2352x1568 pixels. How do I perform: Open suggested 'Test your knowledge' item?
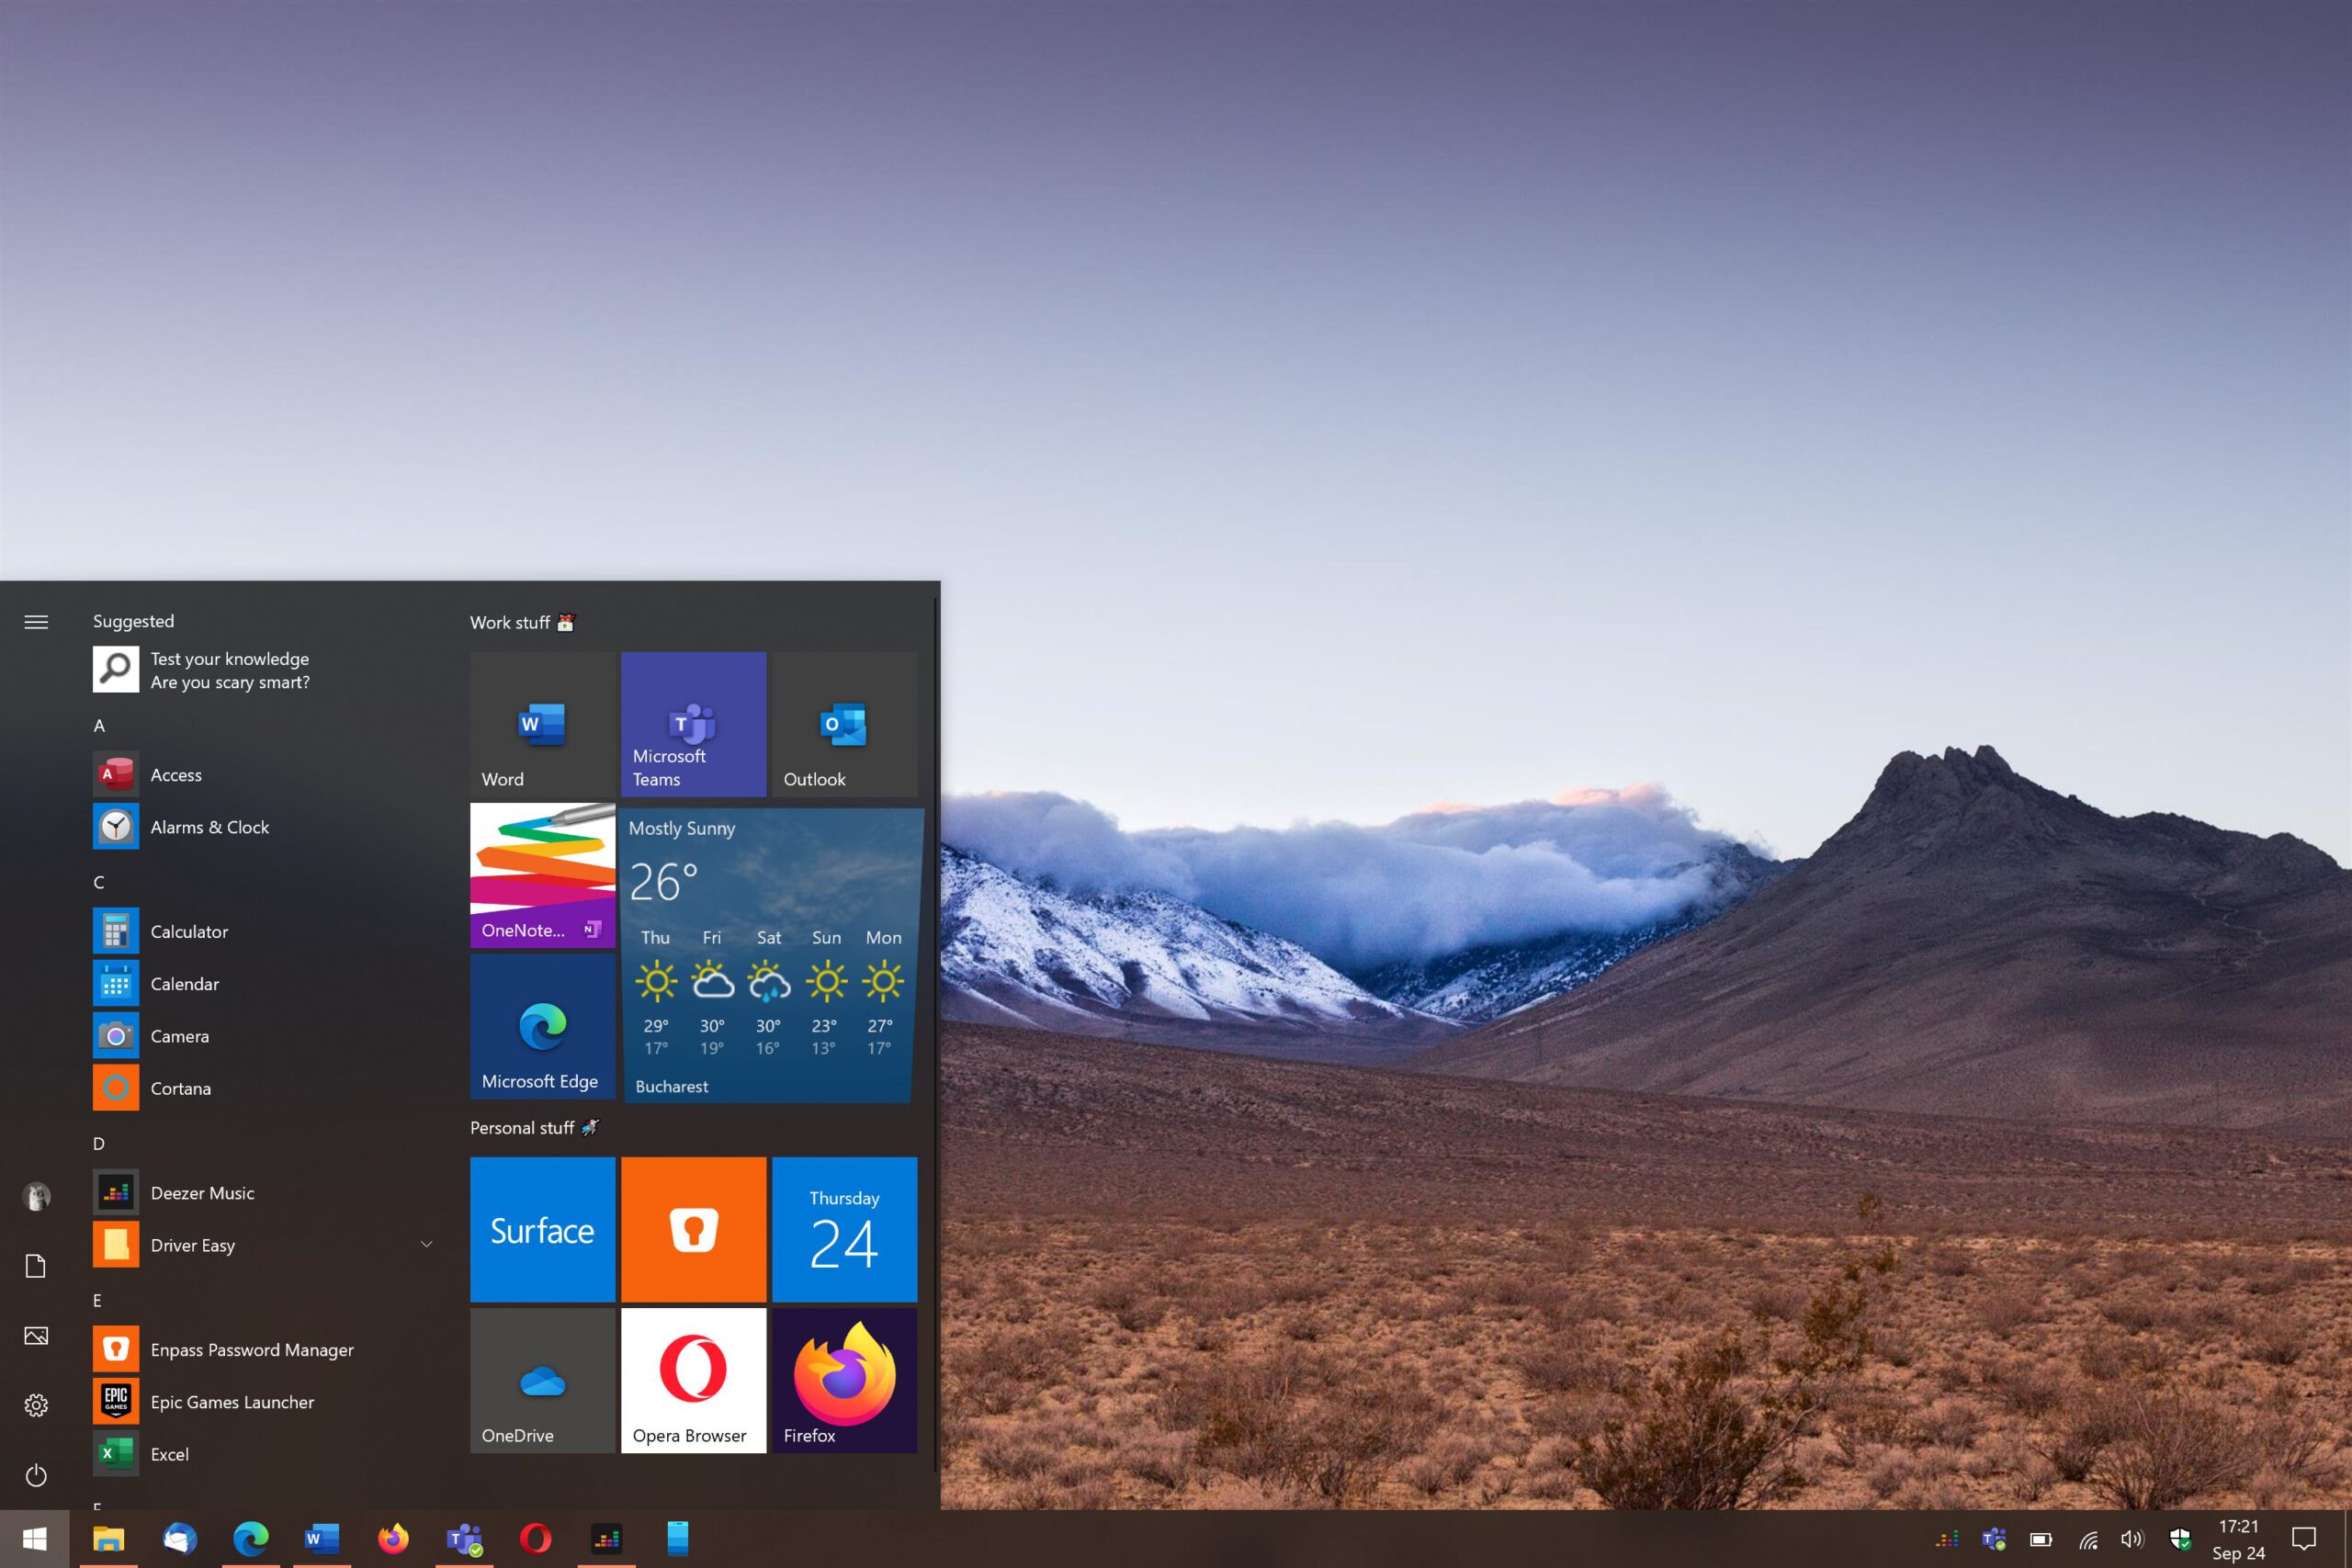click(x=266, y=670)
